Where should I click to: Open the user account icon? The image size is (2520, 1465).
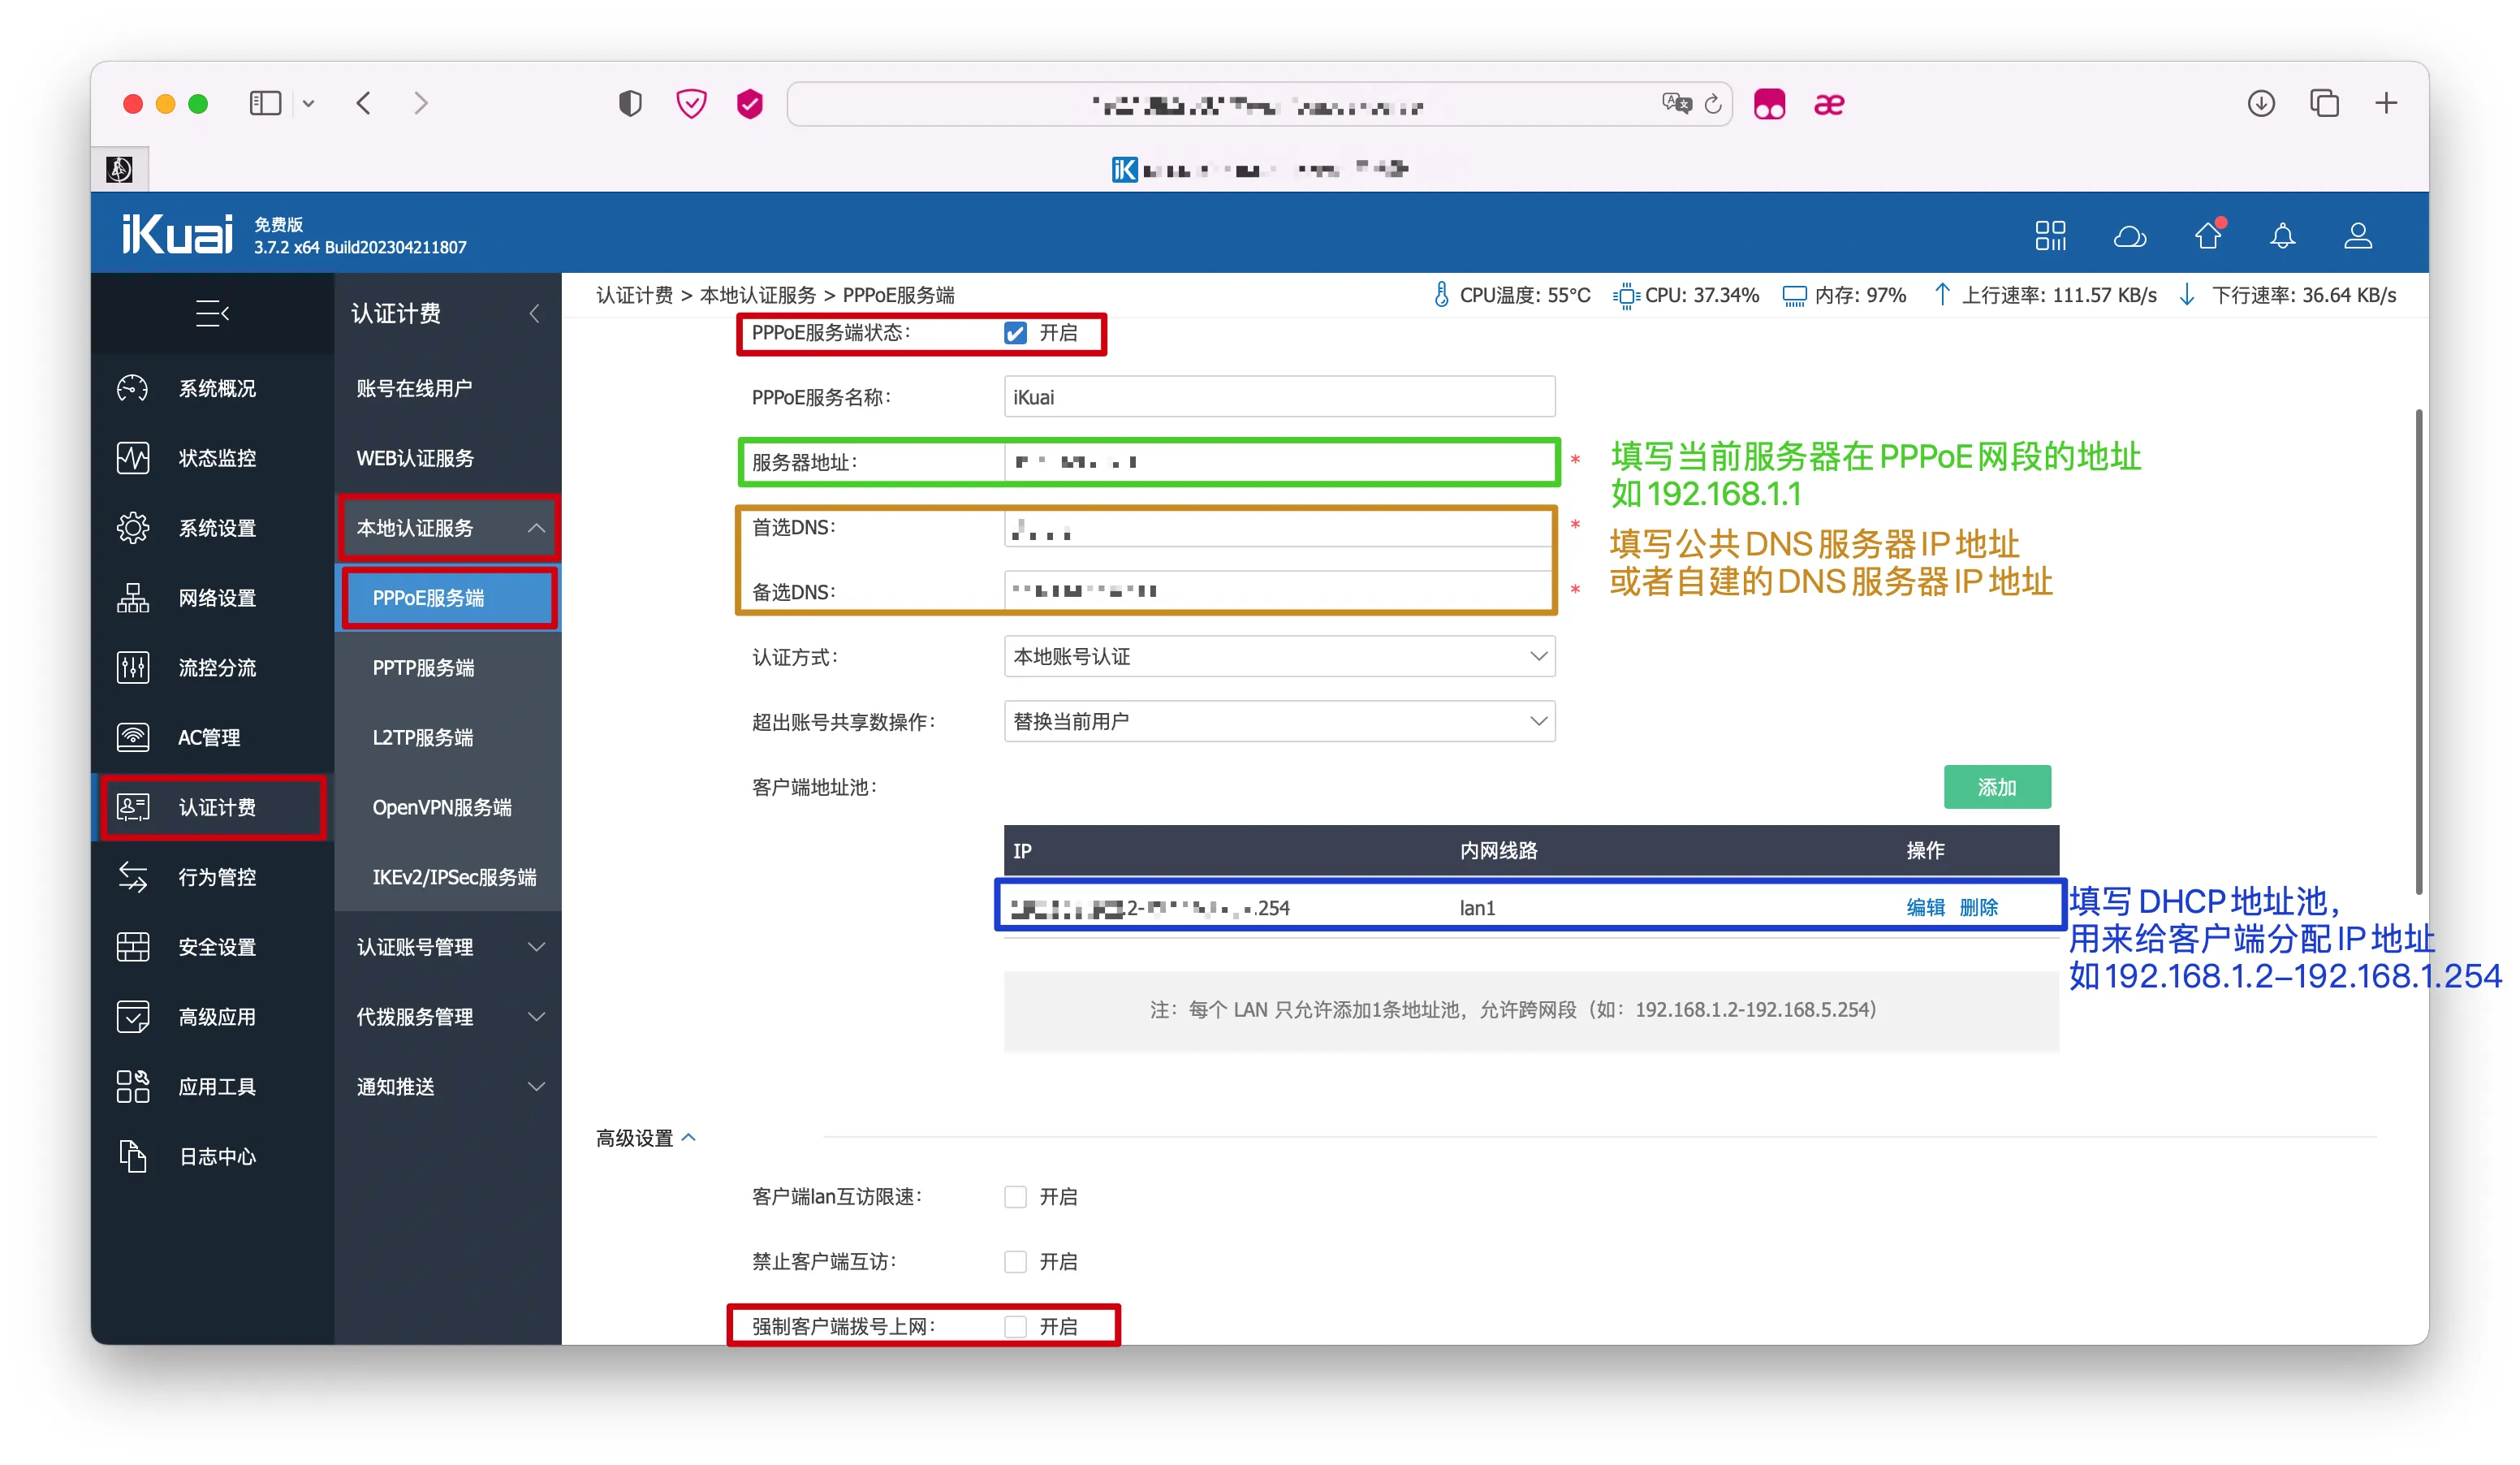pos(2358,235)
